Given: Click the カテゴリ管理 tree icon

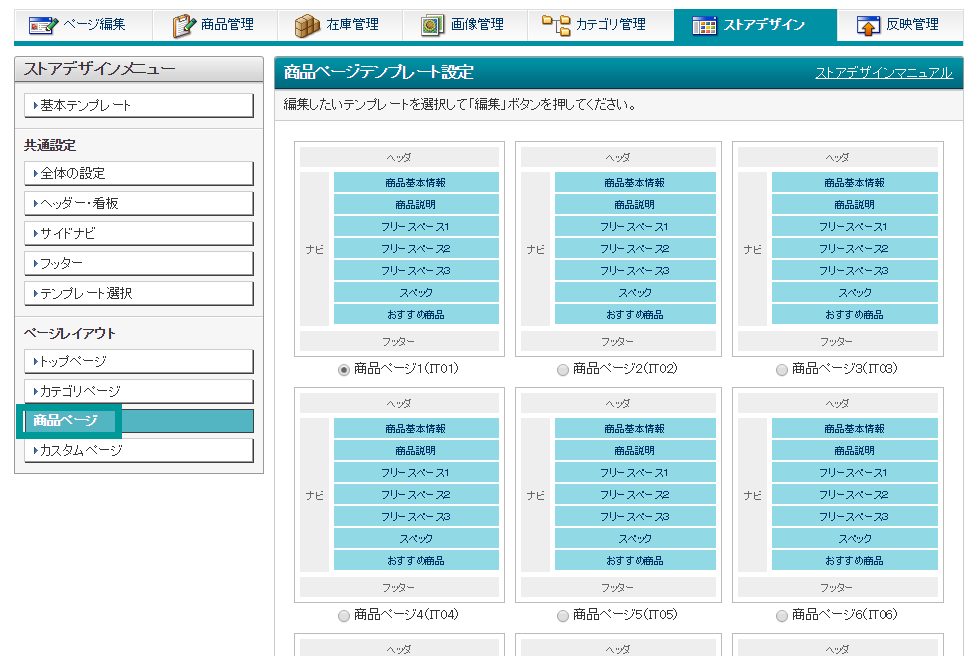Looking at the screenshot, I should click(x=556, y=25).
